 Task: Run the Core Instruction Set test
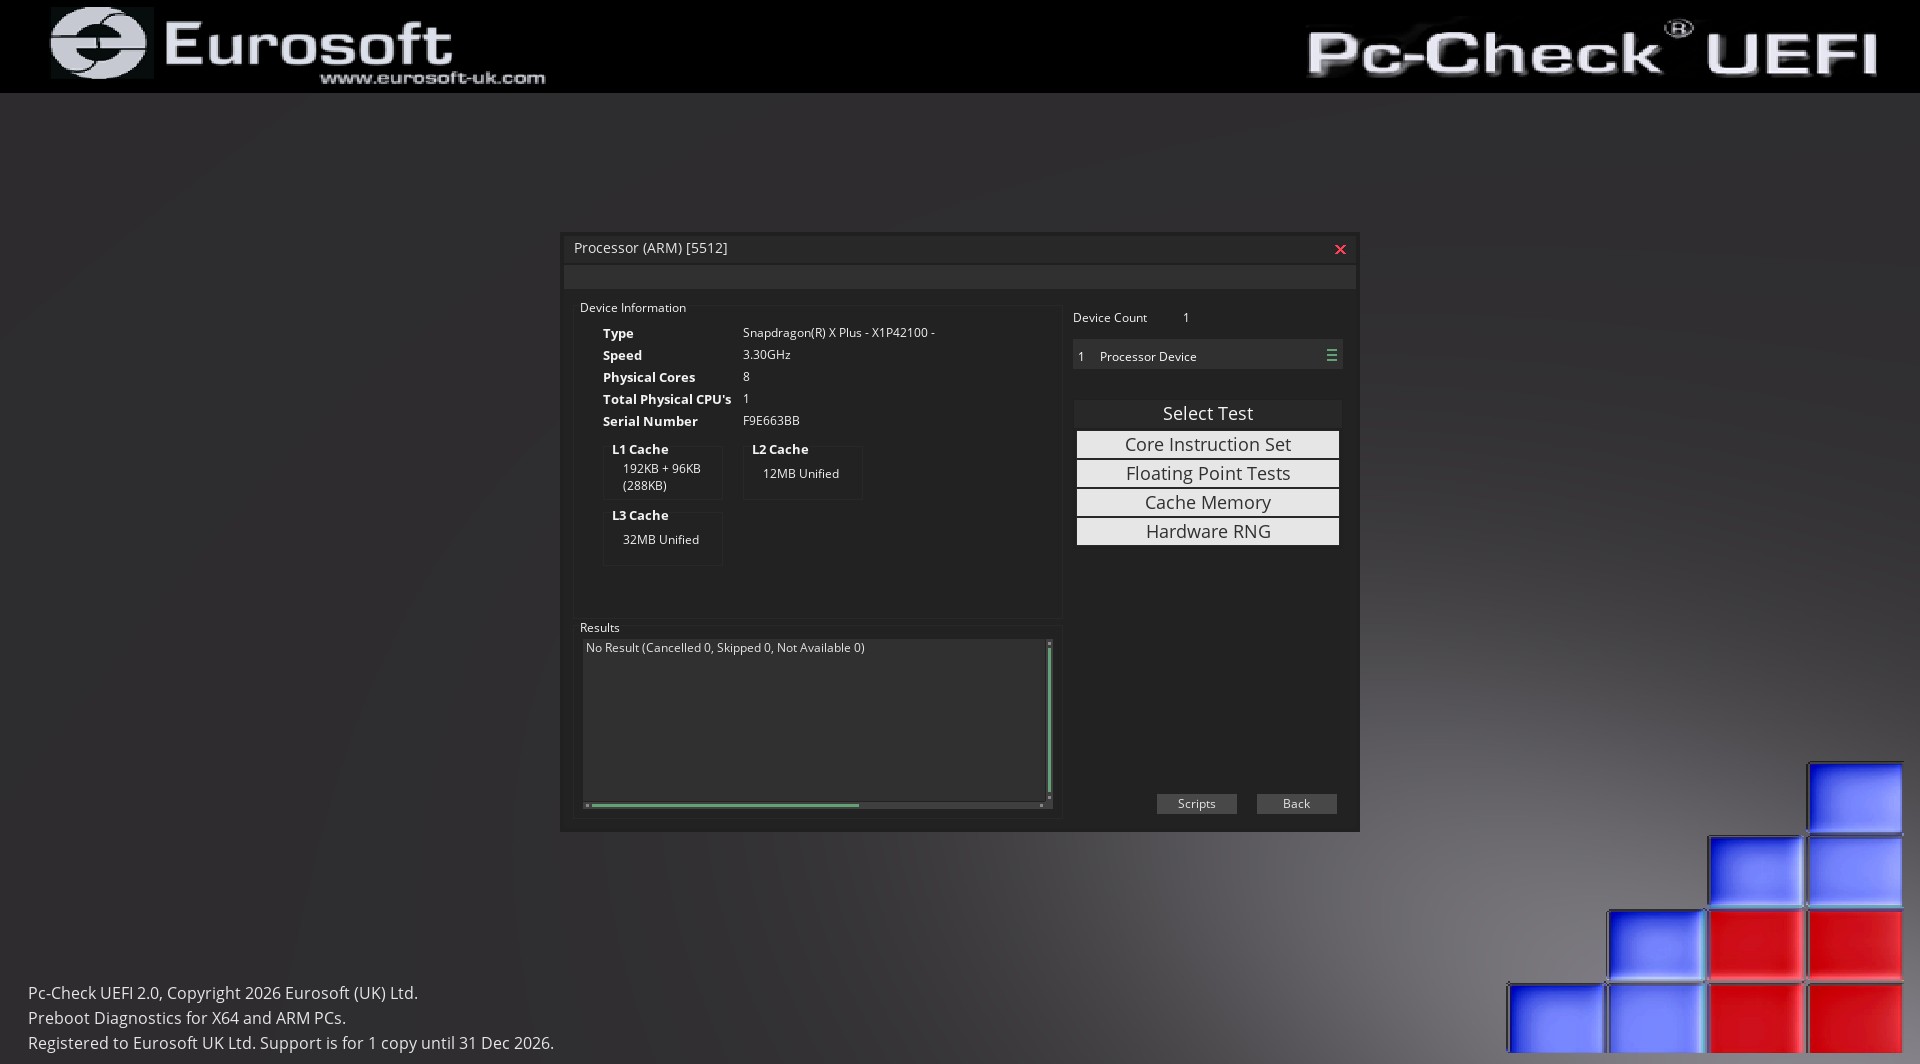[x=1207, y=445]
